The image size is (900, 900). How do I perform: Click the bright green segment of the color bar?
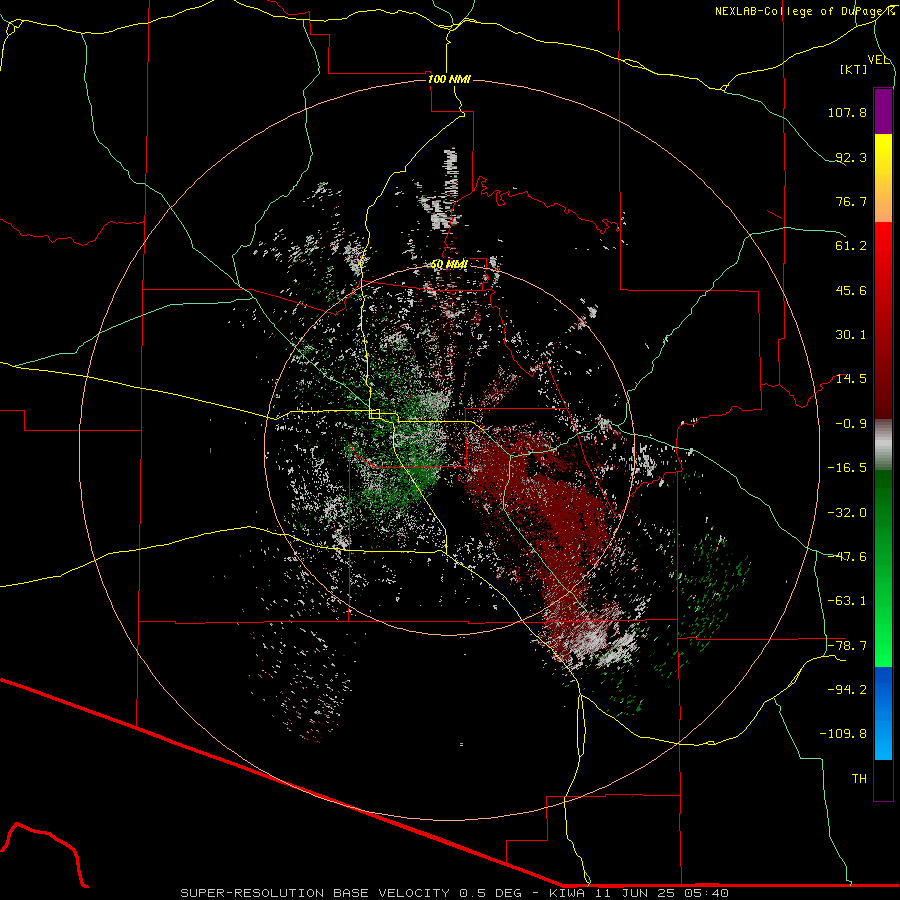(883, 631)
